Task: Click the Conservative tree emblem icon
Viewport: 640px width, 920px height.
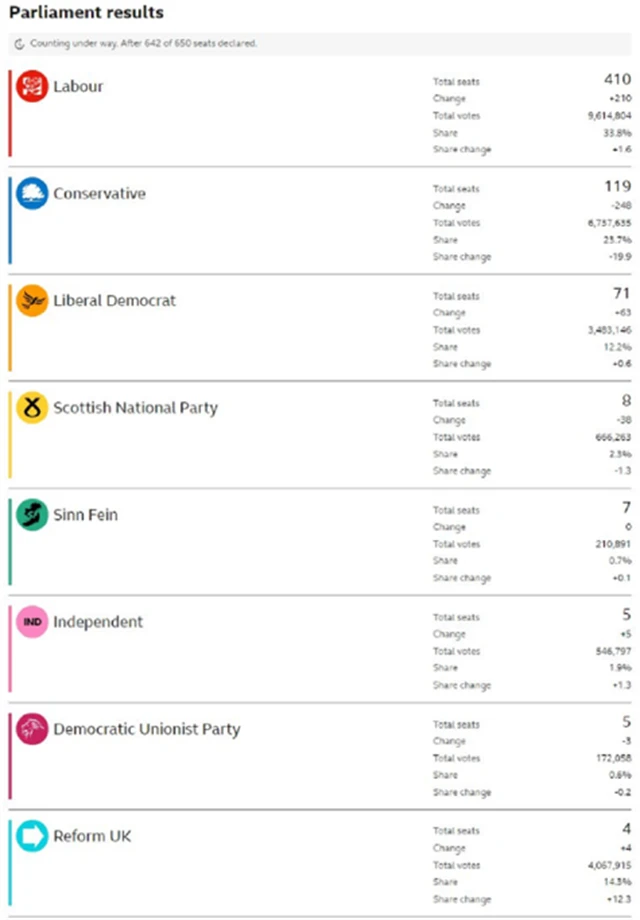Action: (32, 193)
